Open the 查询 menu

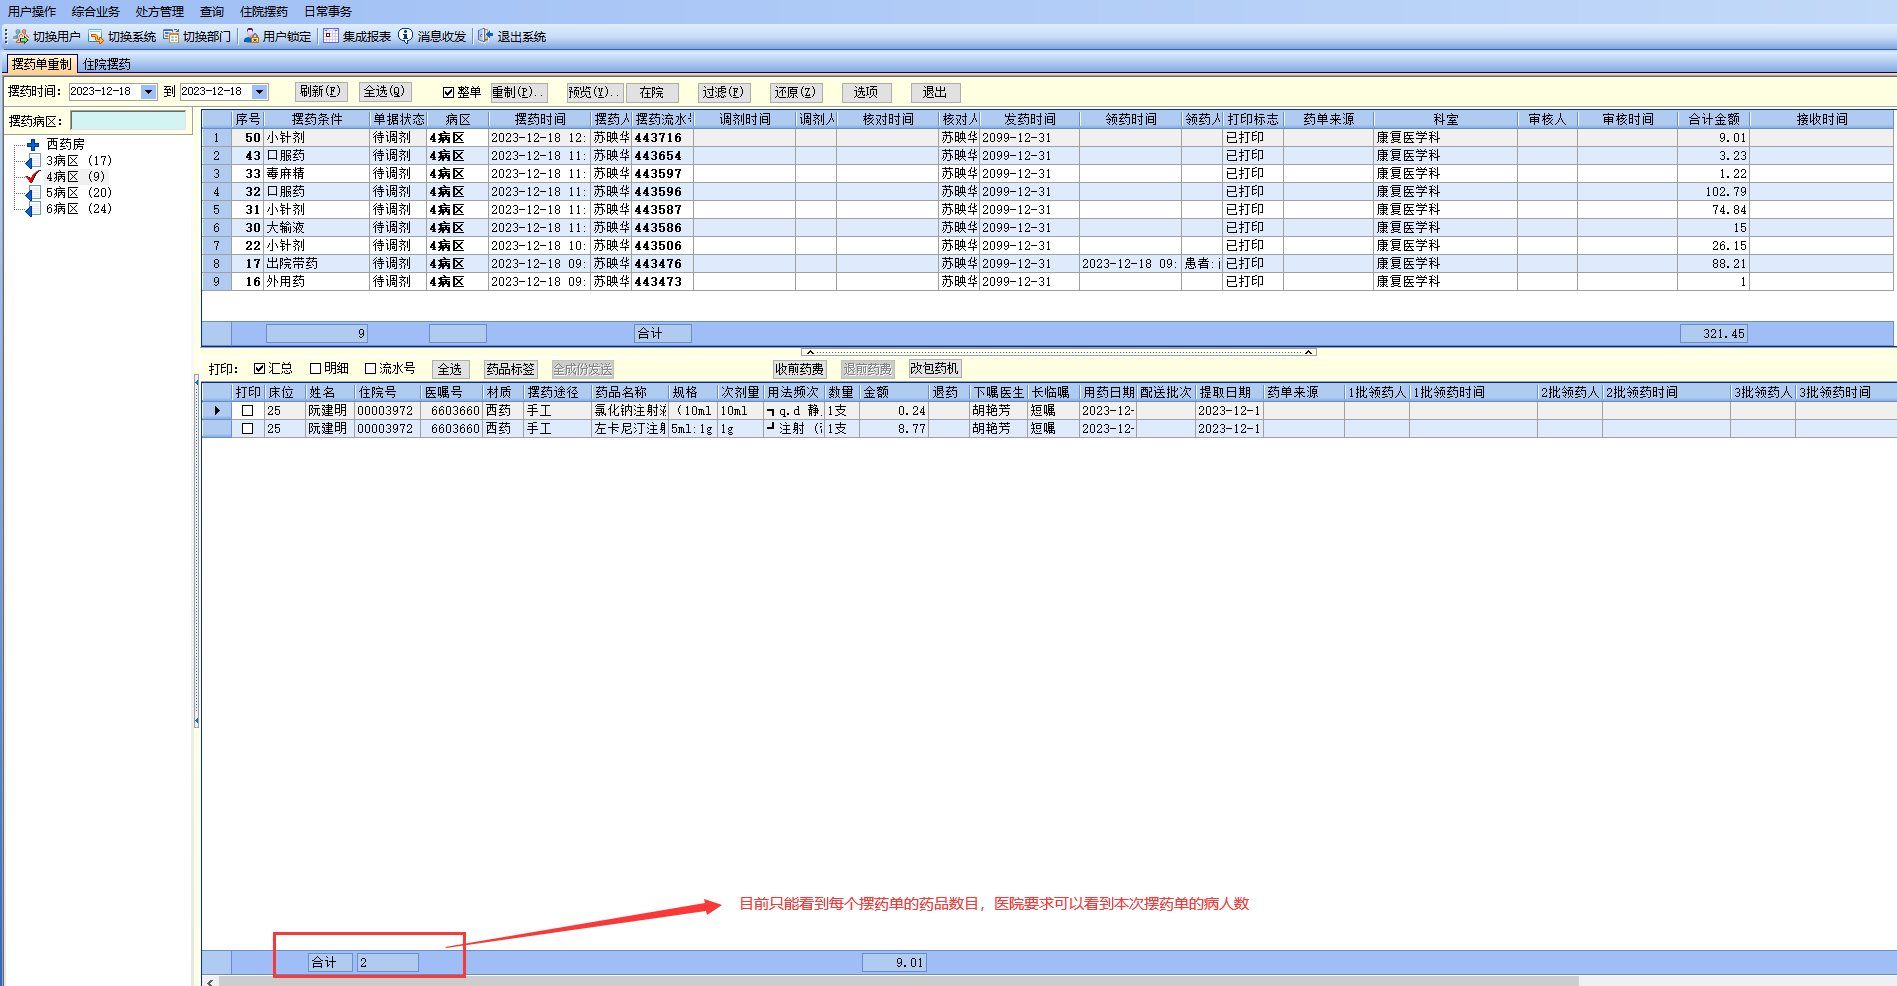point(212,12)
